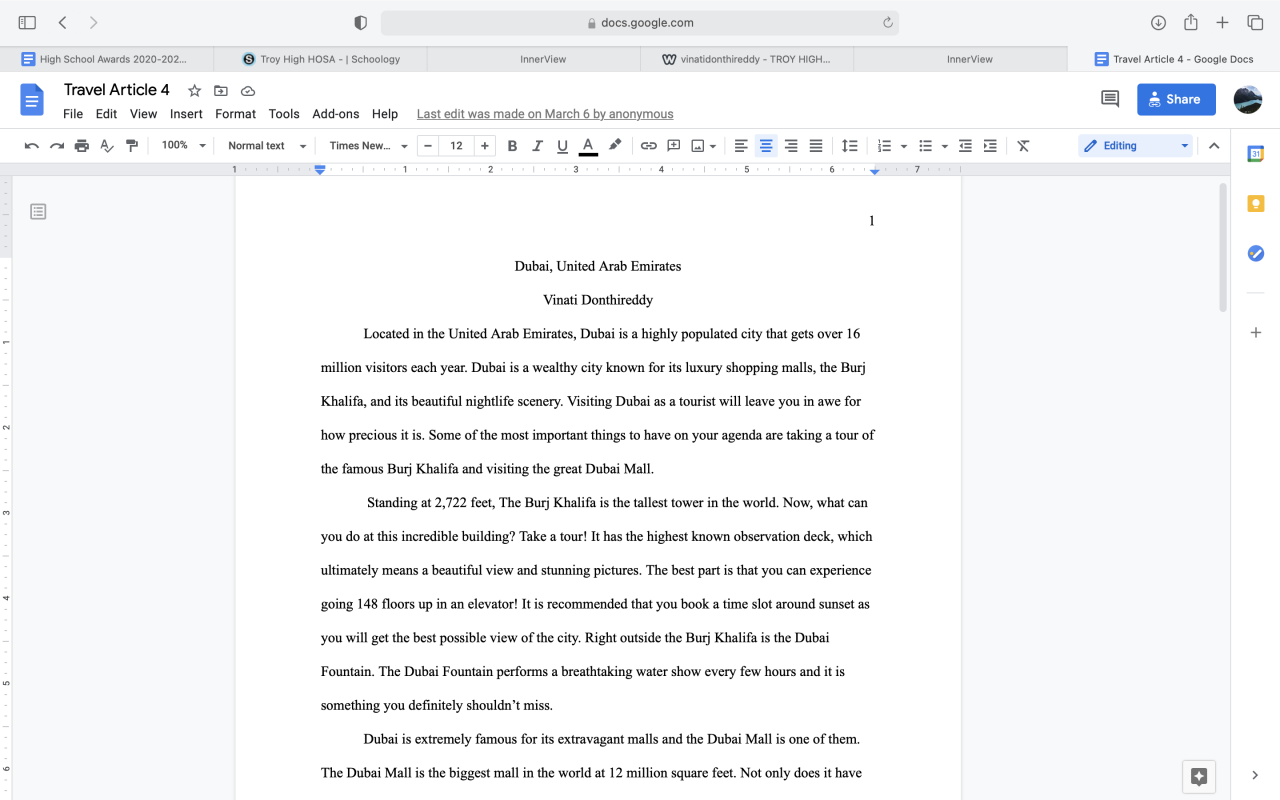1280x800 pixels.
Task: Click the Redo arrow icon
Action: pos(57,146)
